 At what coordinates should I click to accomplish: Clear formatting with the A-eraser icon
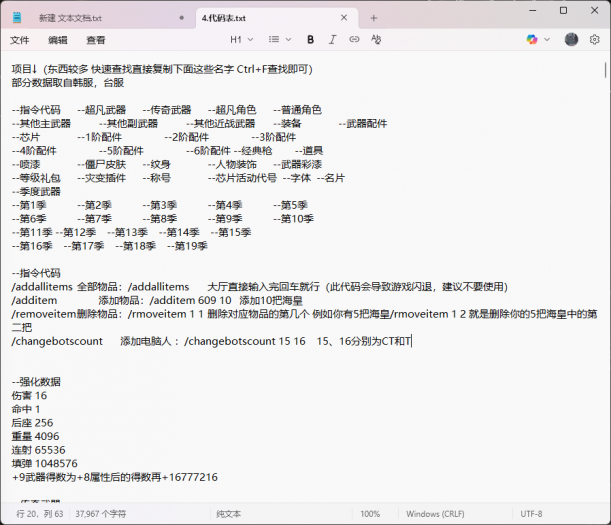(x=376, y=39)
